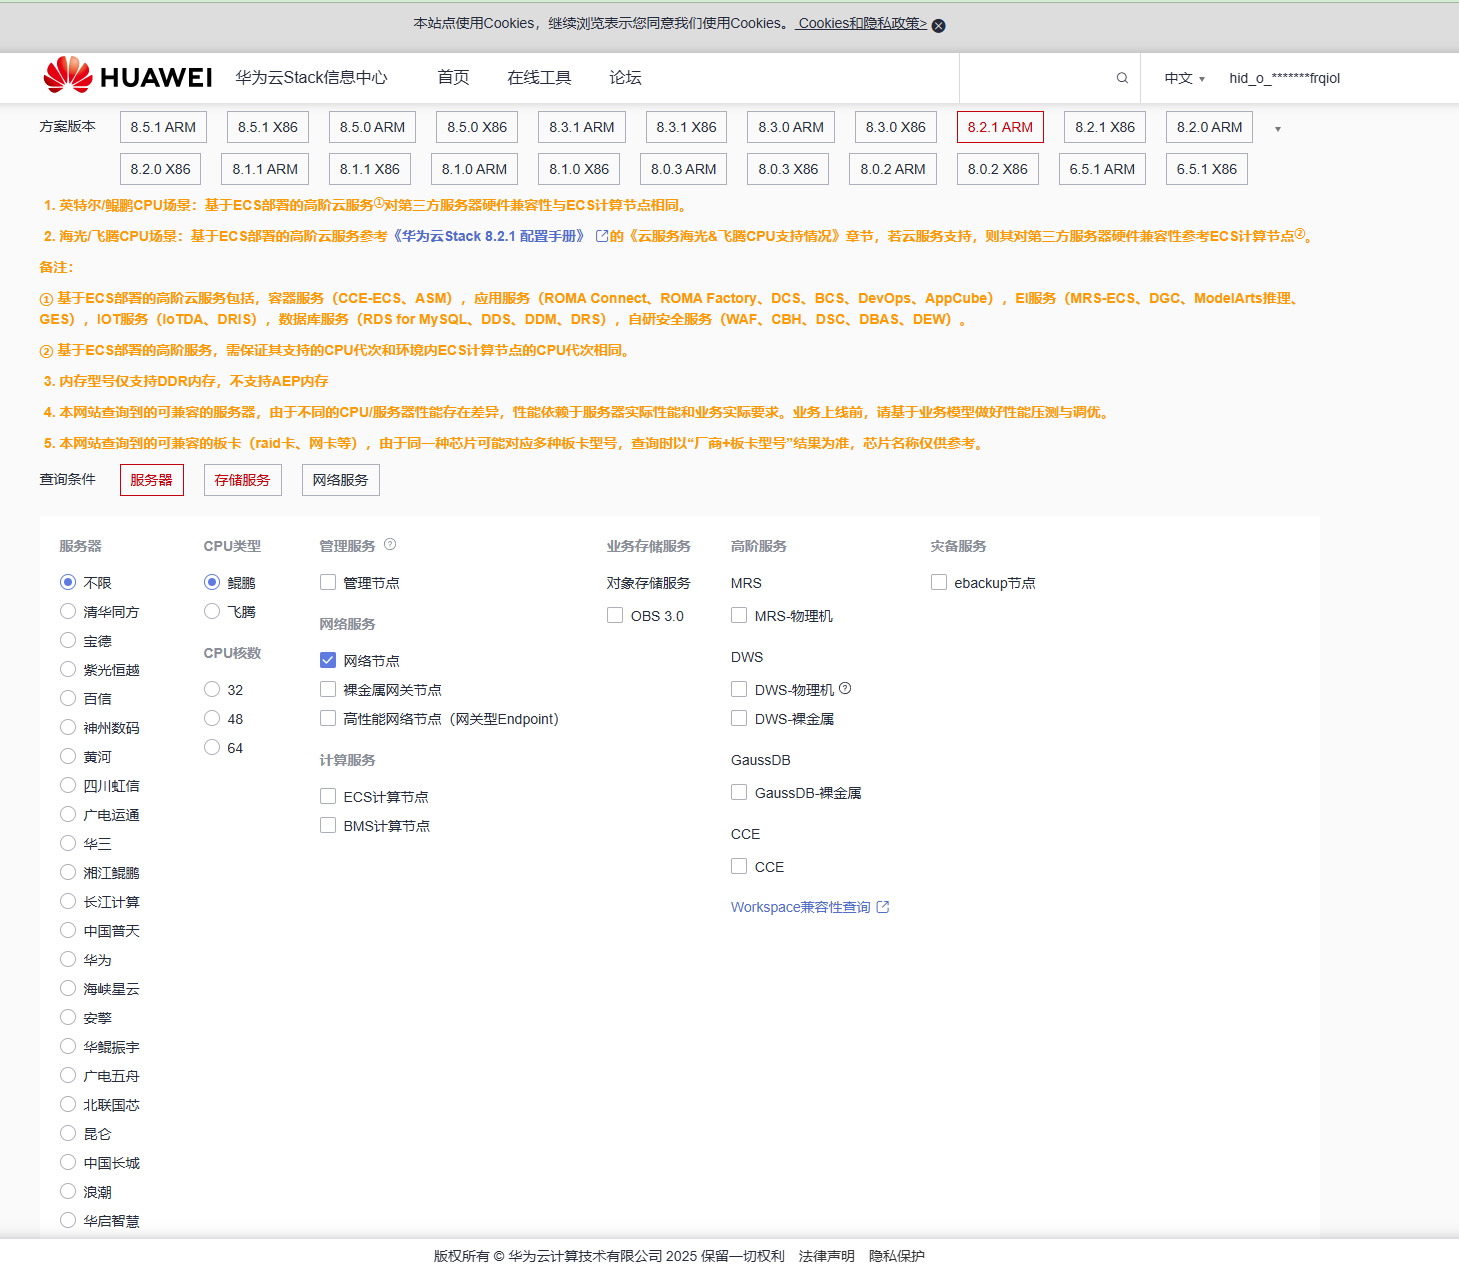Check MRS-物理机 checkbox

pyautogui.click(x=739, y=615)
